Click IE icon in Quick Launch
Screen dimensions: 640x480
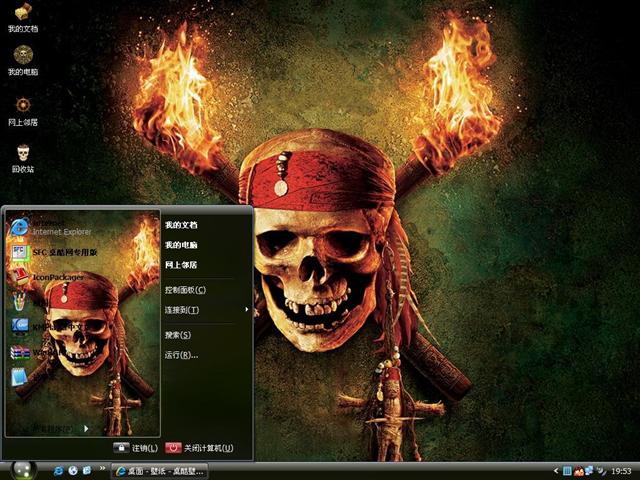pyautogui.click(x=58, y=471)
